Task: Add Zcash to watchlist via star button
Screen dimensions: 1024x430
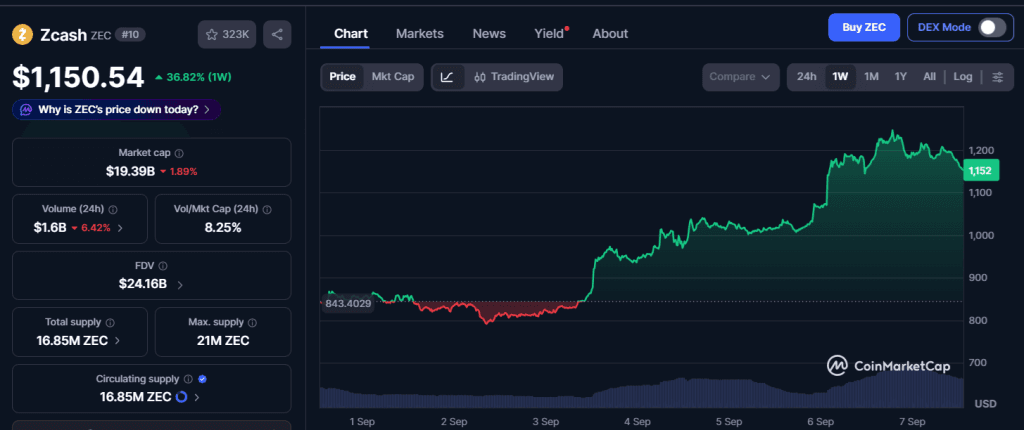Action: click(x=228, y=35)
